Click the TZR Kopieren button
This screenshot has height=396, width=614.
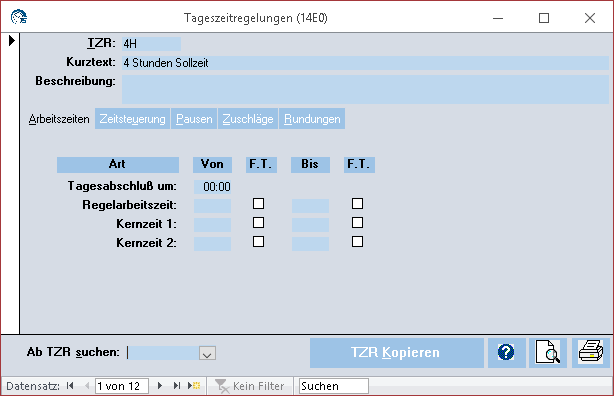click(x=397, y=353)
